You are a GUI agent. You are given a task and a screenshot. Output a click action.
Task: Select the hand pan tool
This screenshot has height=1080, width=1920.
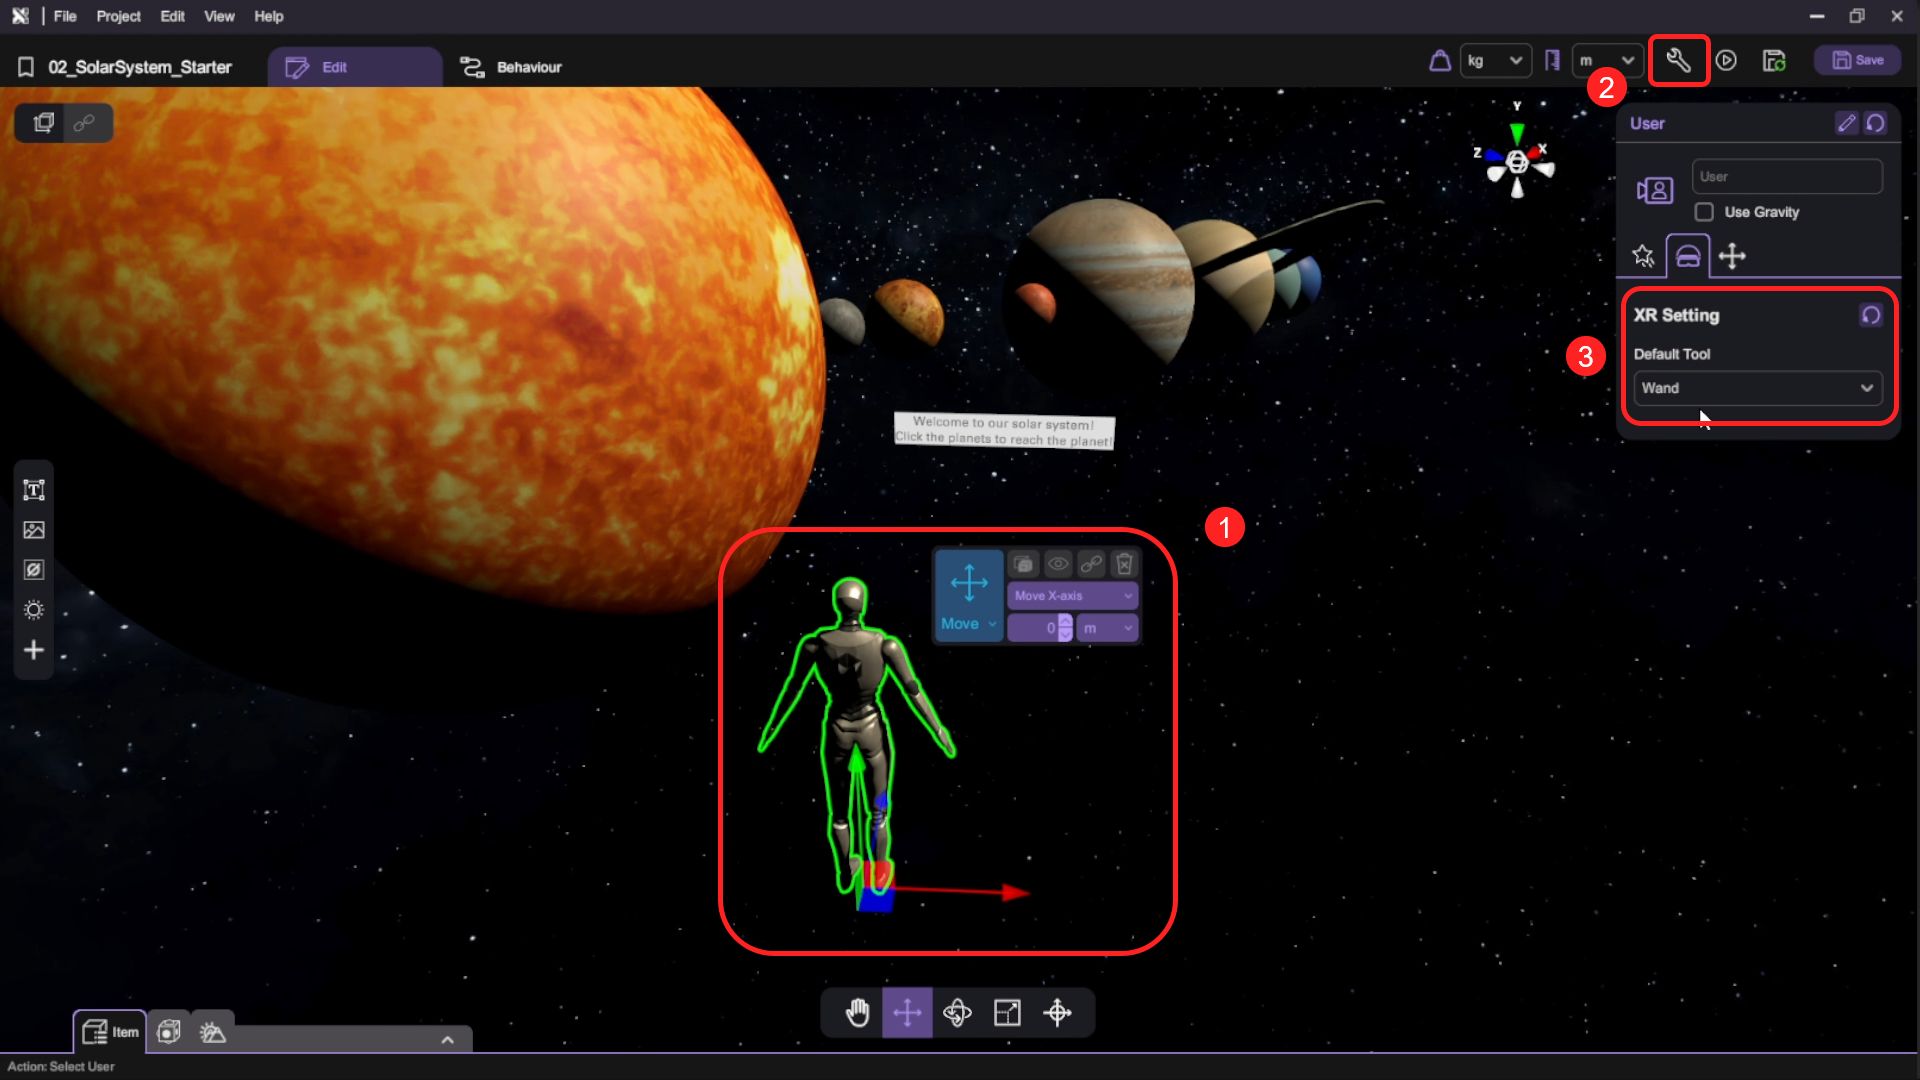point(857,1013)
